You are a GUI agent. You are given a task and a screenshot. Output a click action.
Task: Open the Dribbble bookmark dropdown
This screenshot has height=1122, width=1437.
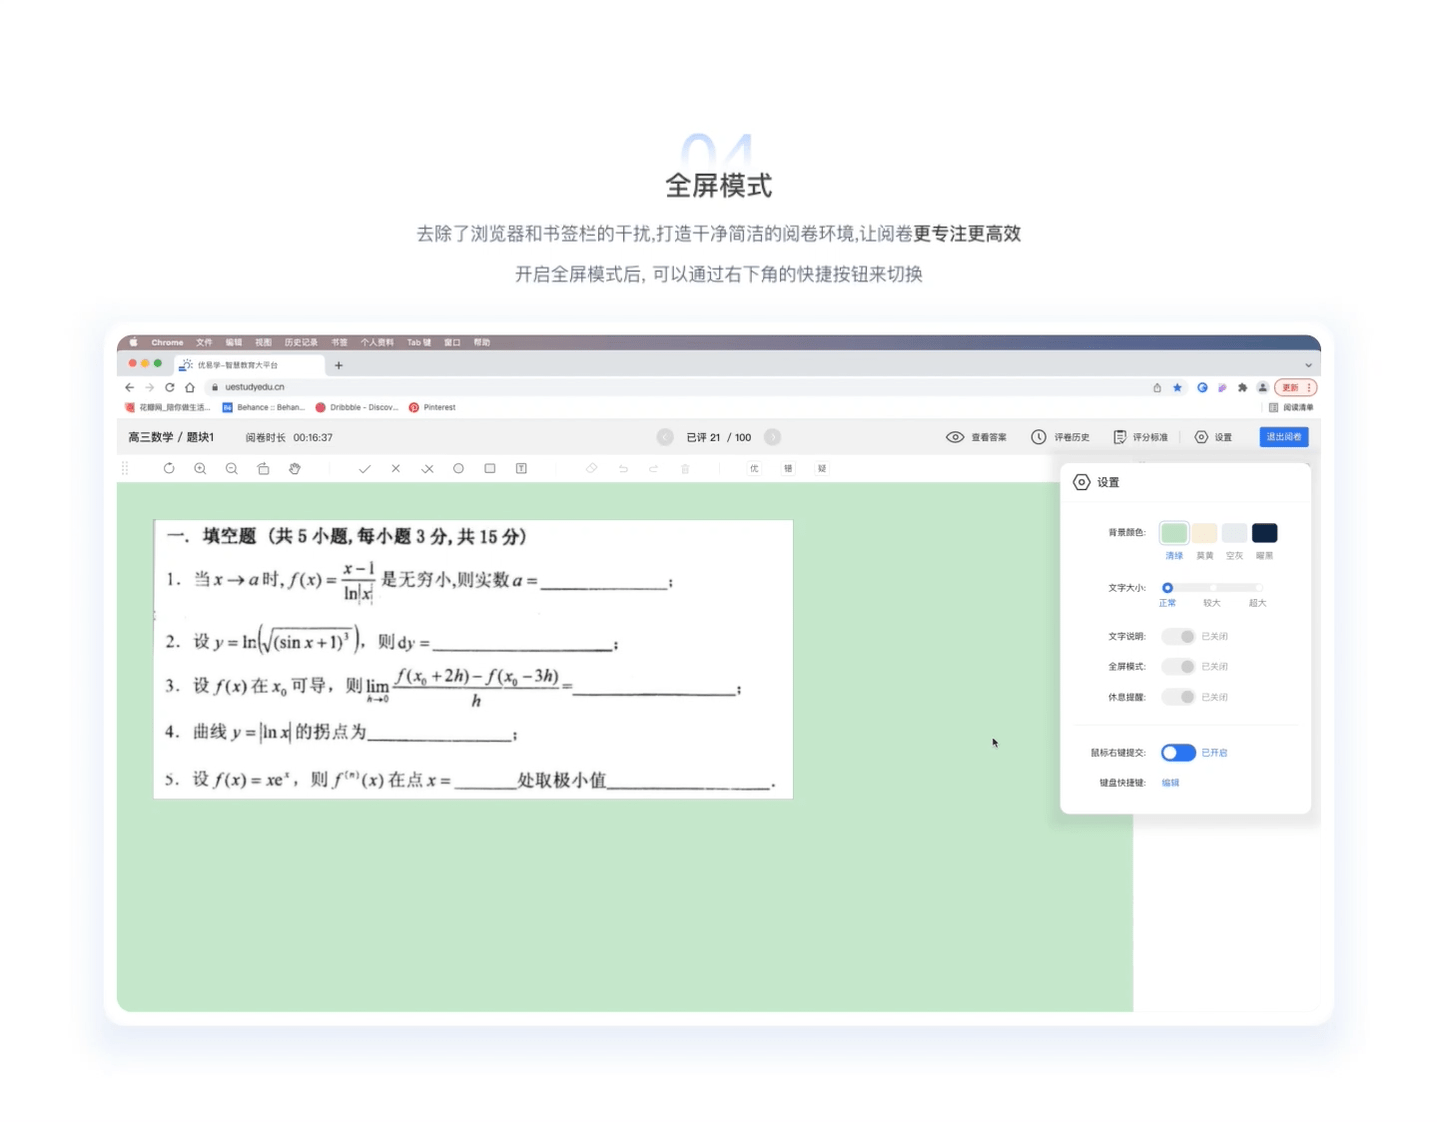coord(356,407)
